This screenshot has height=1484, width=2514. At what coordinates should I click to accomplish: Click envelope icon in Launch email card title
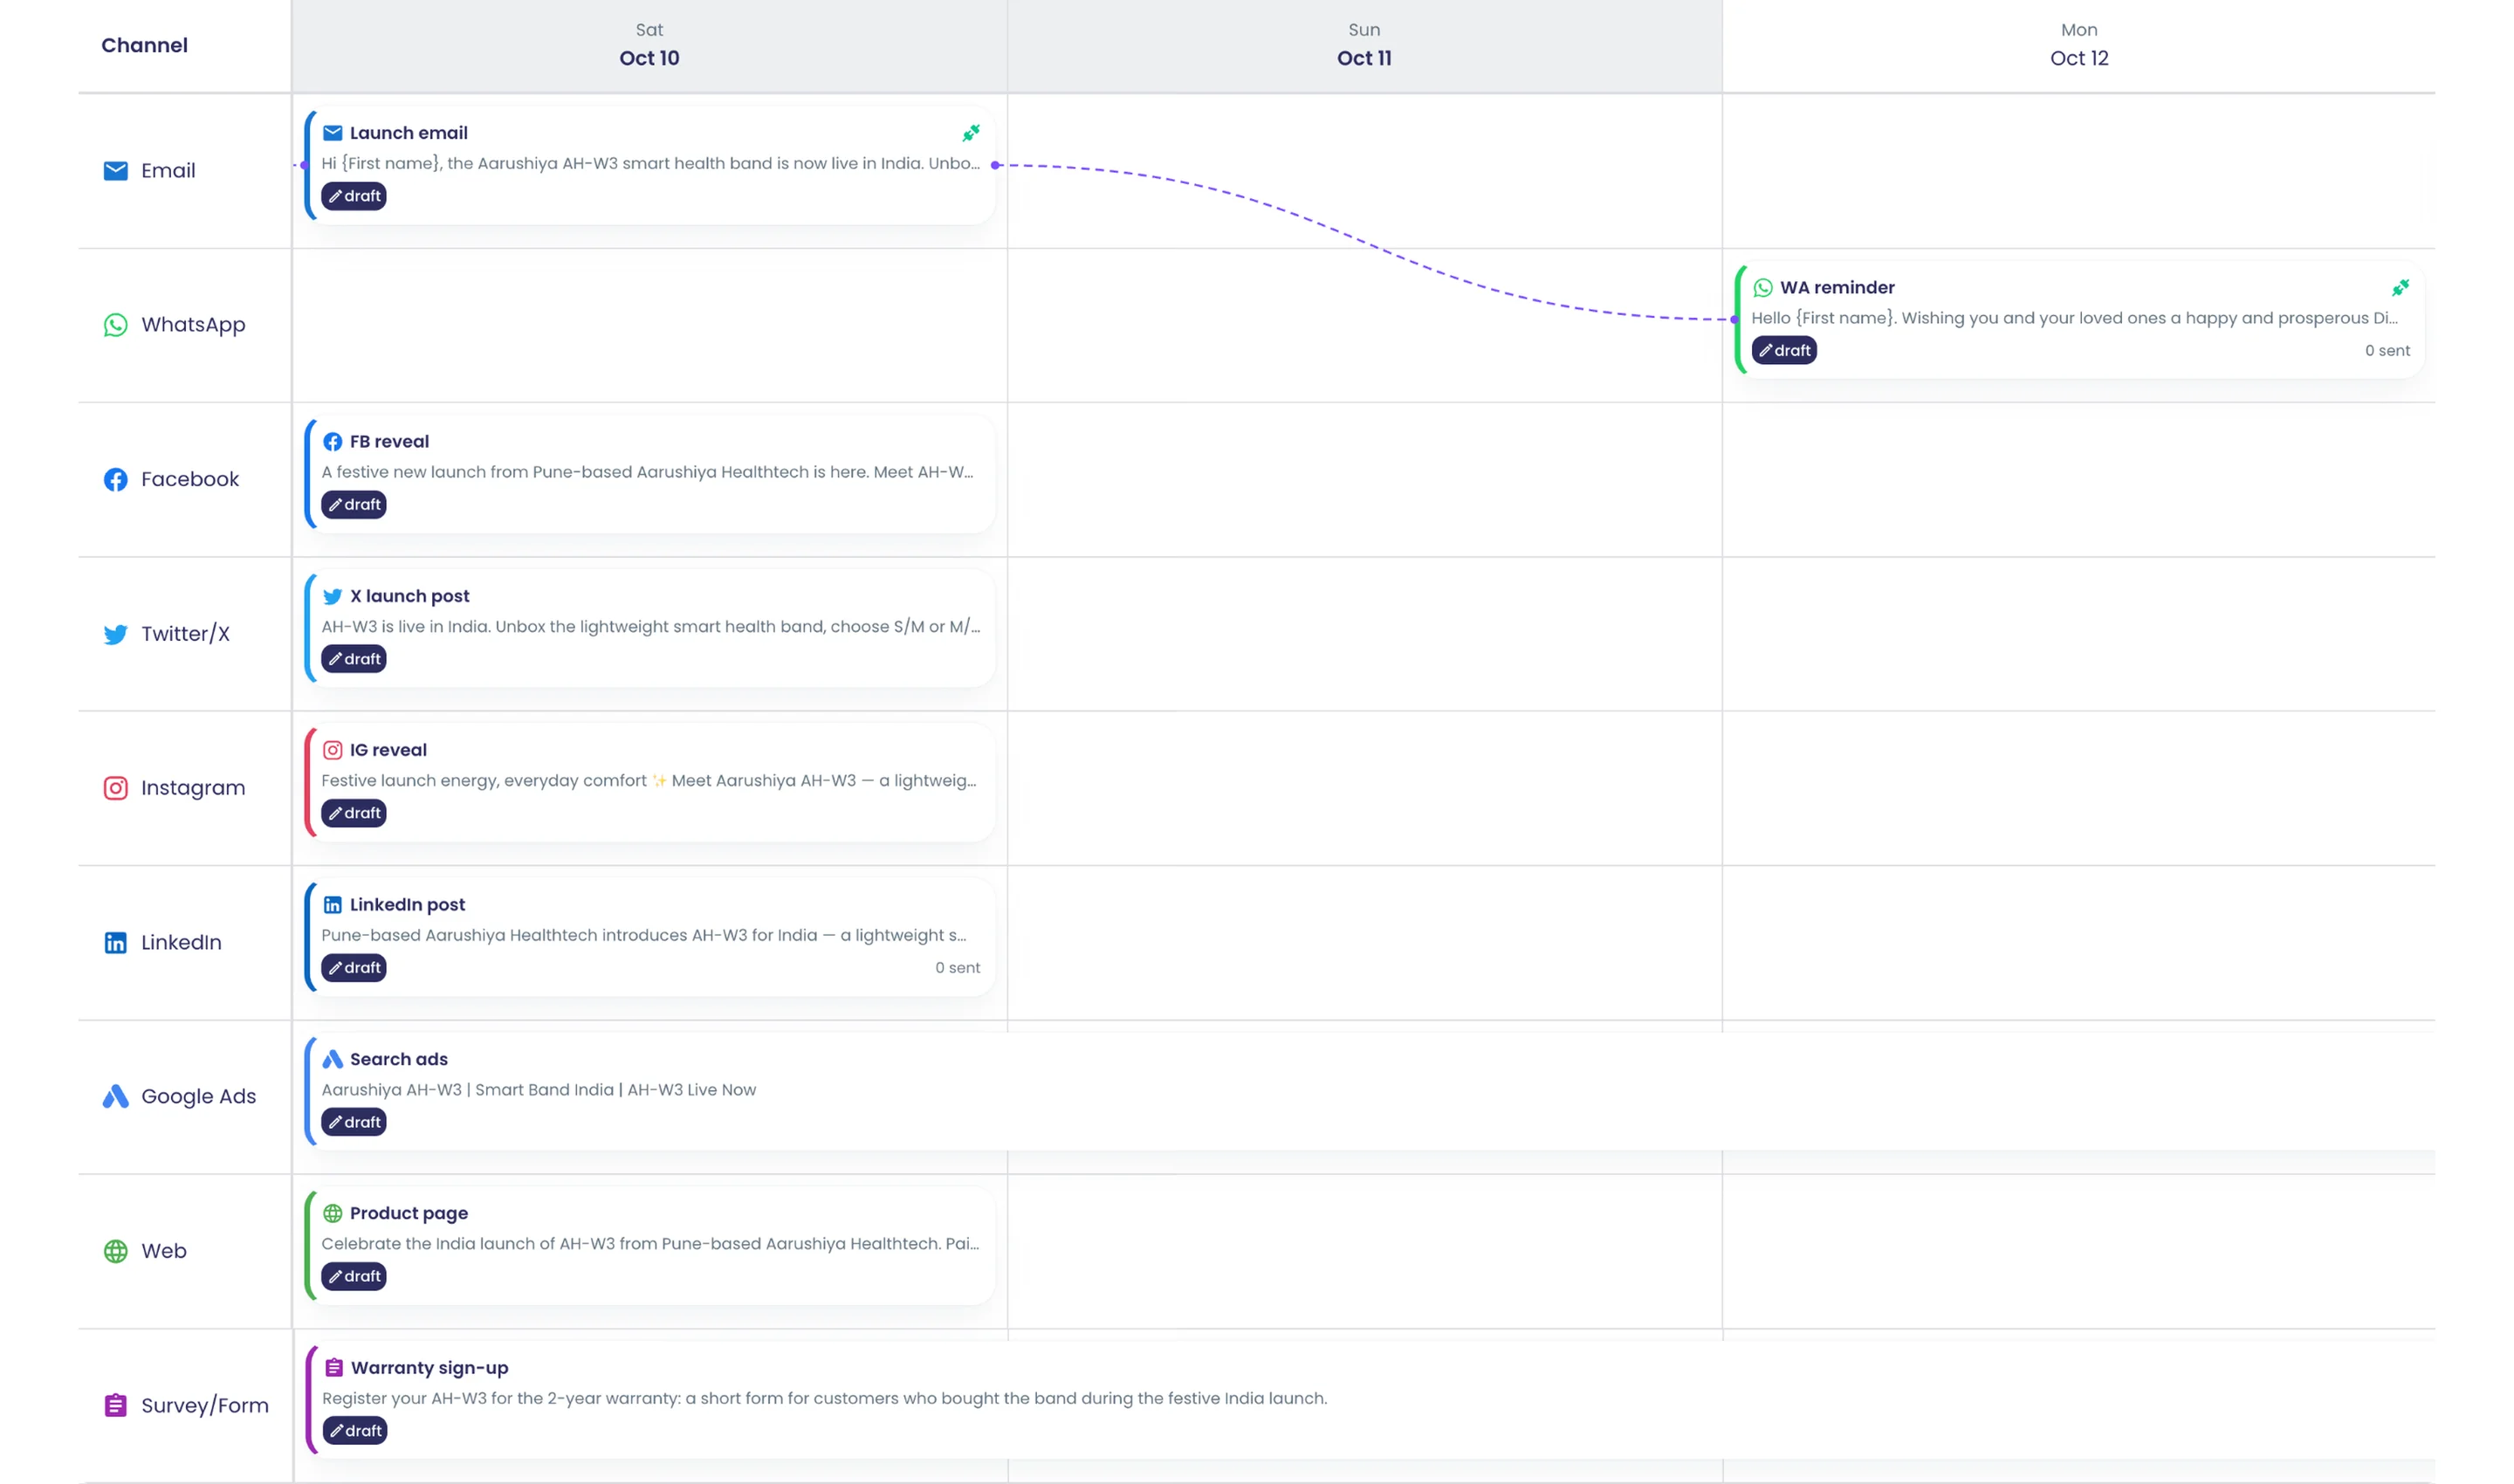click(333, 133)
